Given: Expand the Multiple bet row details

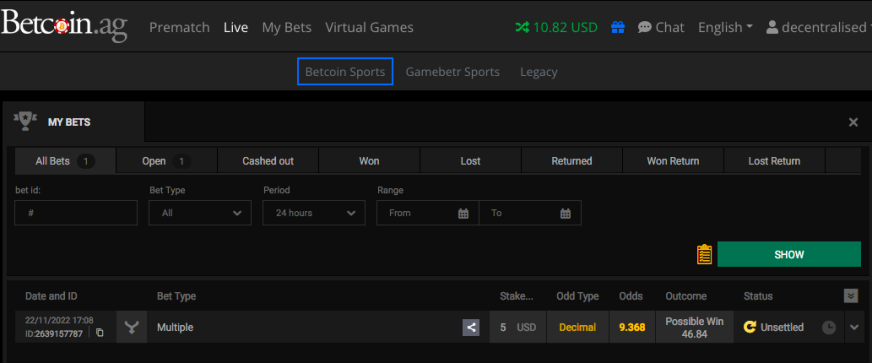Looking at the screenshot, I should point(854,327).
